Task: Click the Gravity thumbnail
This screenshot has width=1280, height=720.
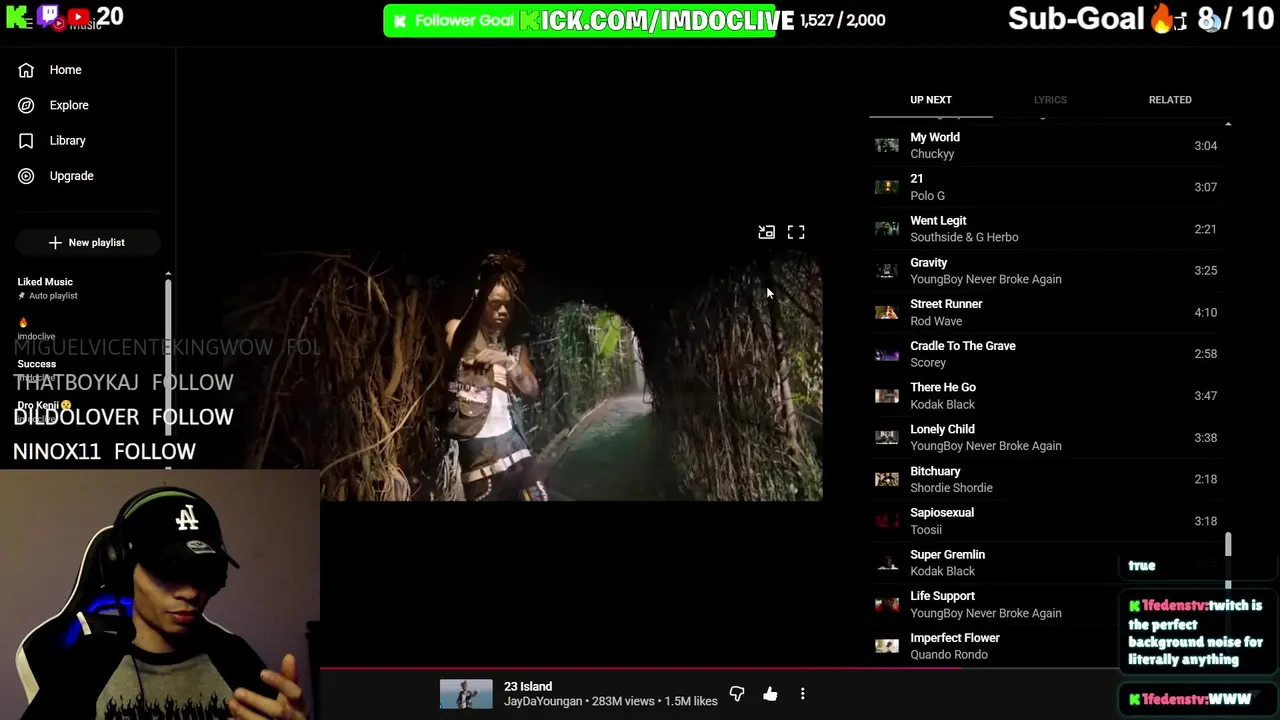Action: (887, 271)
